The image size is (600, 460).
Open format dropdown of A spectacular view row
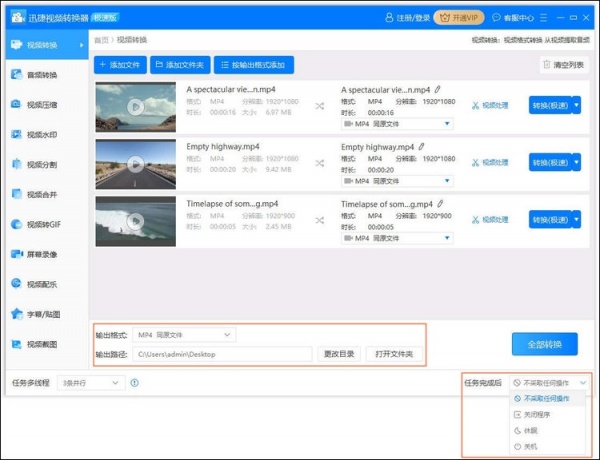click(x=397, y=124)
